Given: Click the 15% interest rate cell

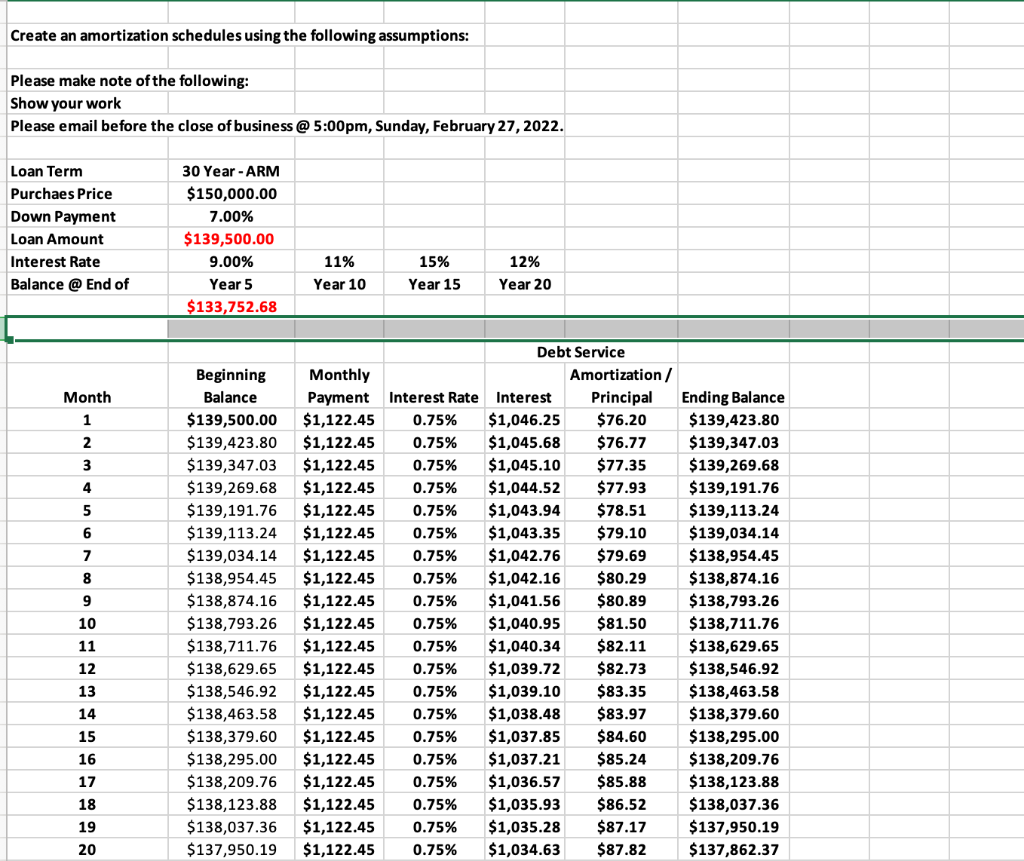Looking at the screenshot, I should pos(432,261).
